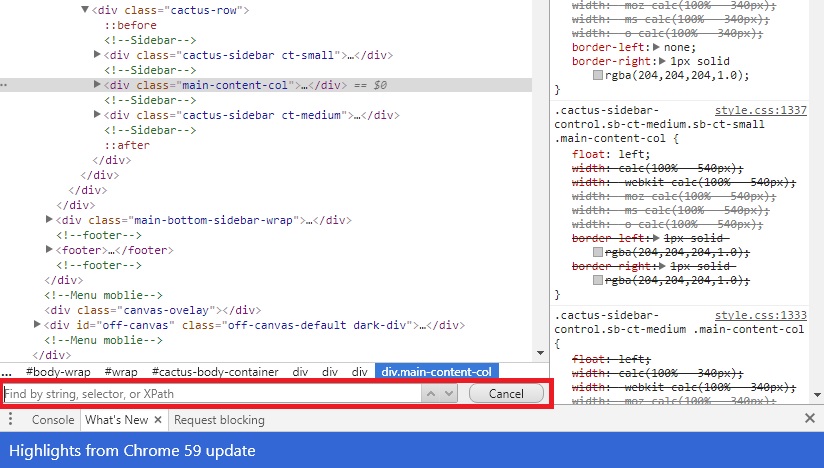Image resolution: width=824 pixels, height=468 pixels.
Task: Switch to Request blocking tab
Action: point(219,420)
